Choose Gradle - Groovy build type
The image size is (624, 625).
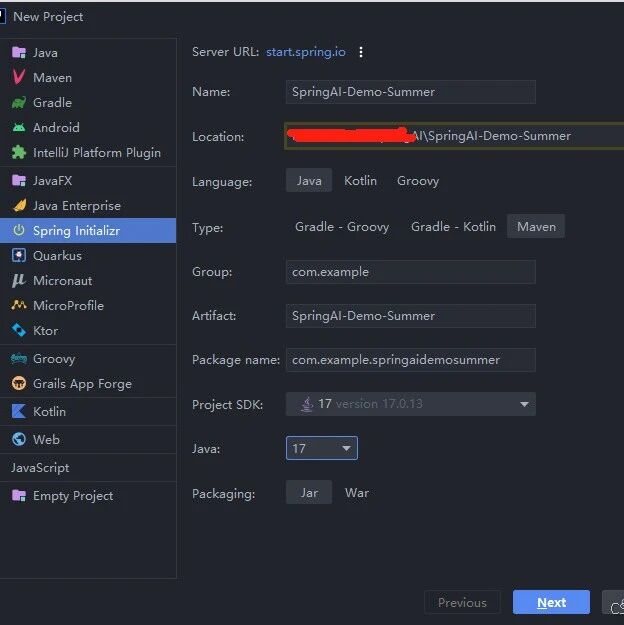click(x=342, y=227)
